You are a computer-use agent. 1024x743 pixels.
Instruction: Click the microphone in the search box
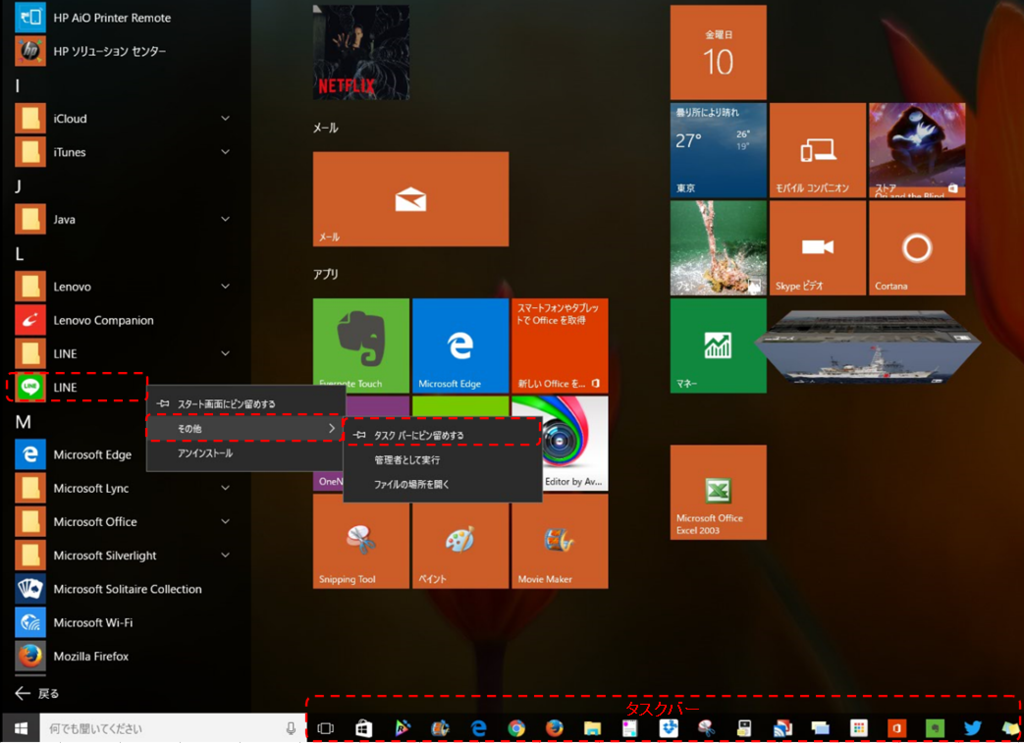(x=291, y=728)
